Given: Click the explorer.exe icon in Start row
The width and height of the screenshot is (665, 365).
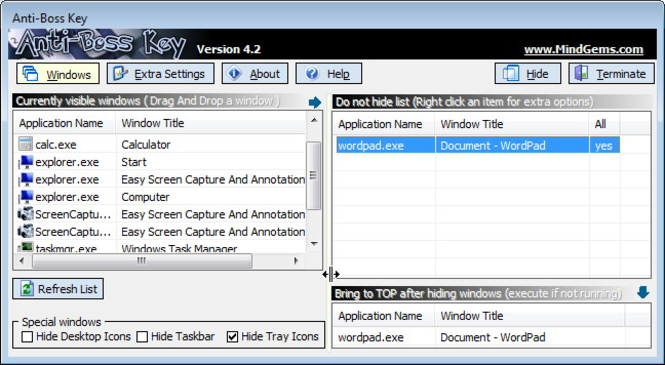Looking at the screenshot, I should click(x=25, y=162).
